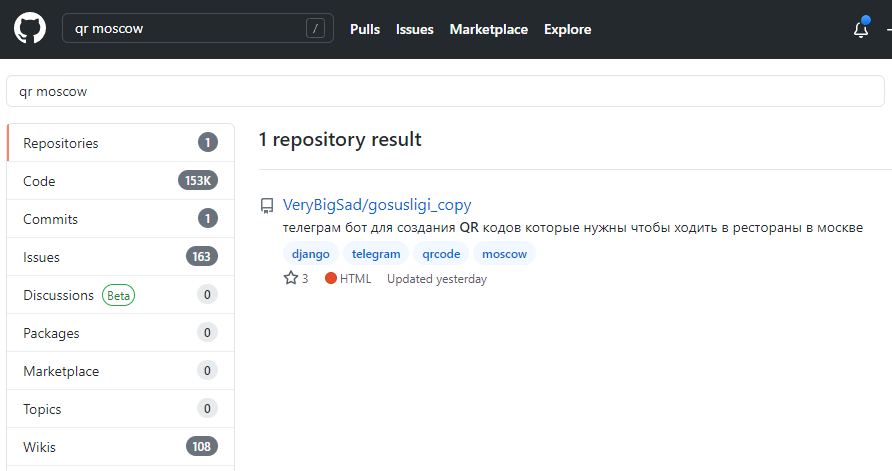Open the qrcode topic tag

(x=441, y=254)
